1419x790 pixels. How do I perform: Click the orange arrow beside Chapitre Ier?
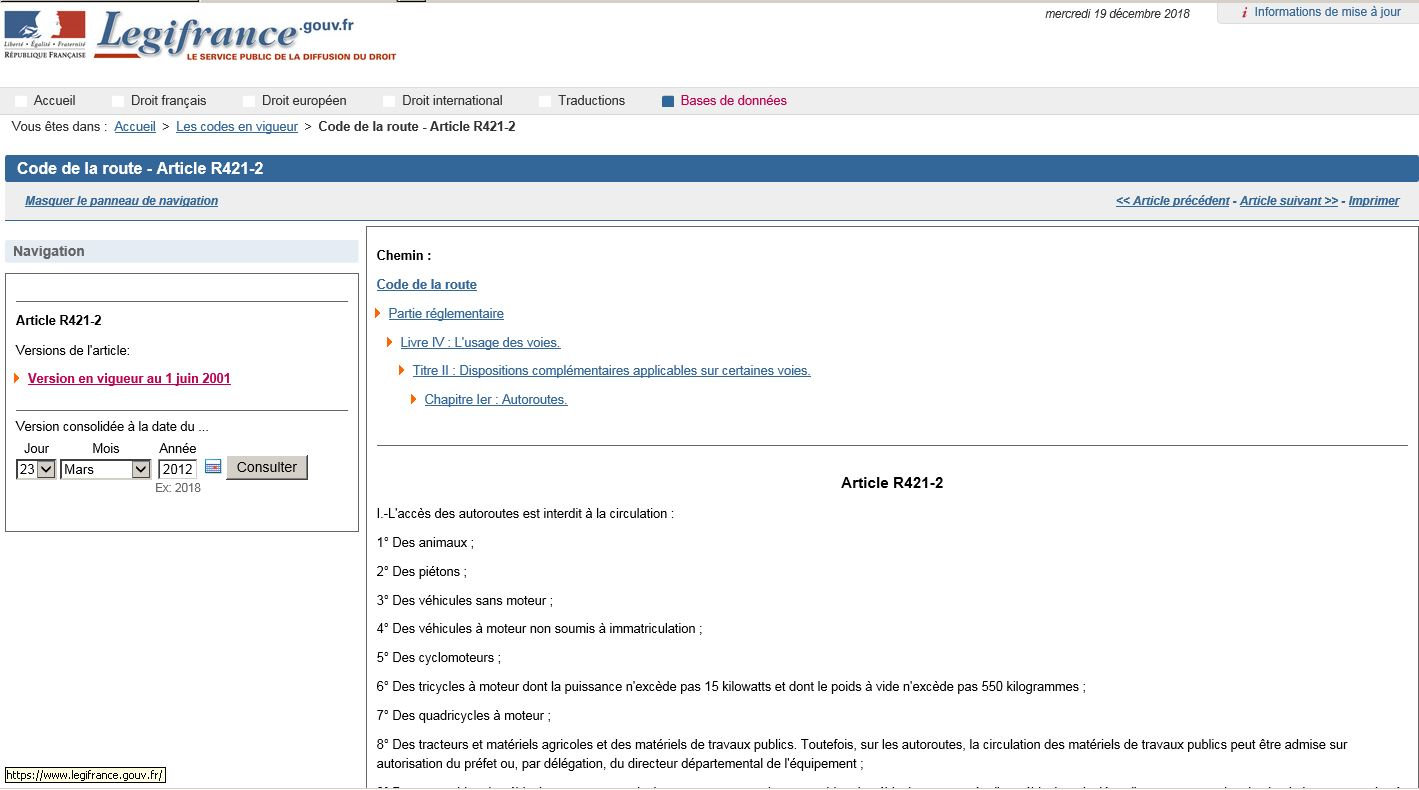415,400
